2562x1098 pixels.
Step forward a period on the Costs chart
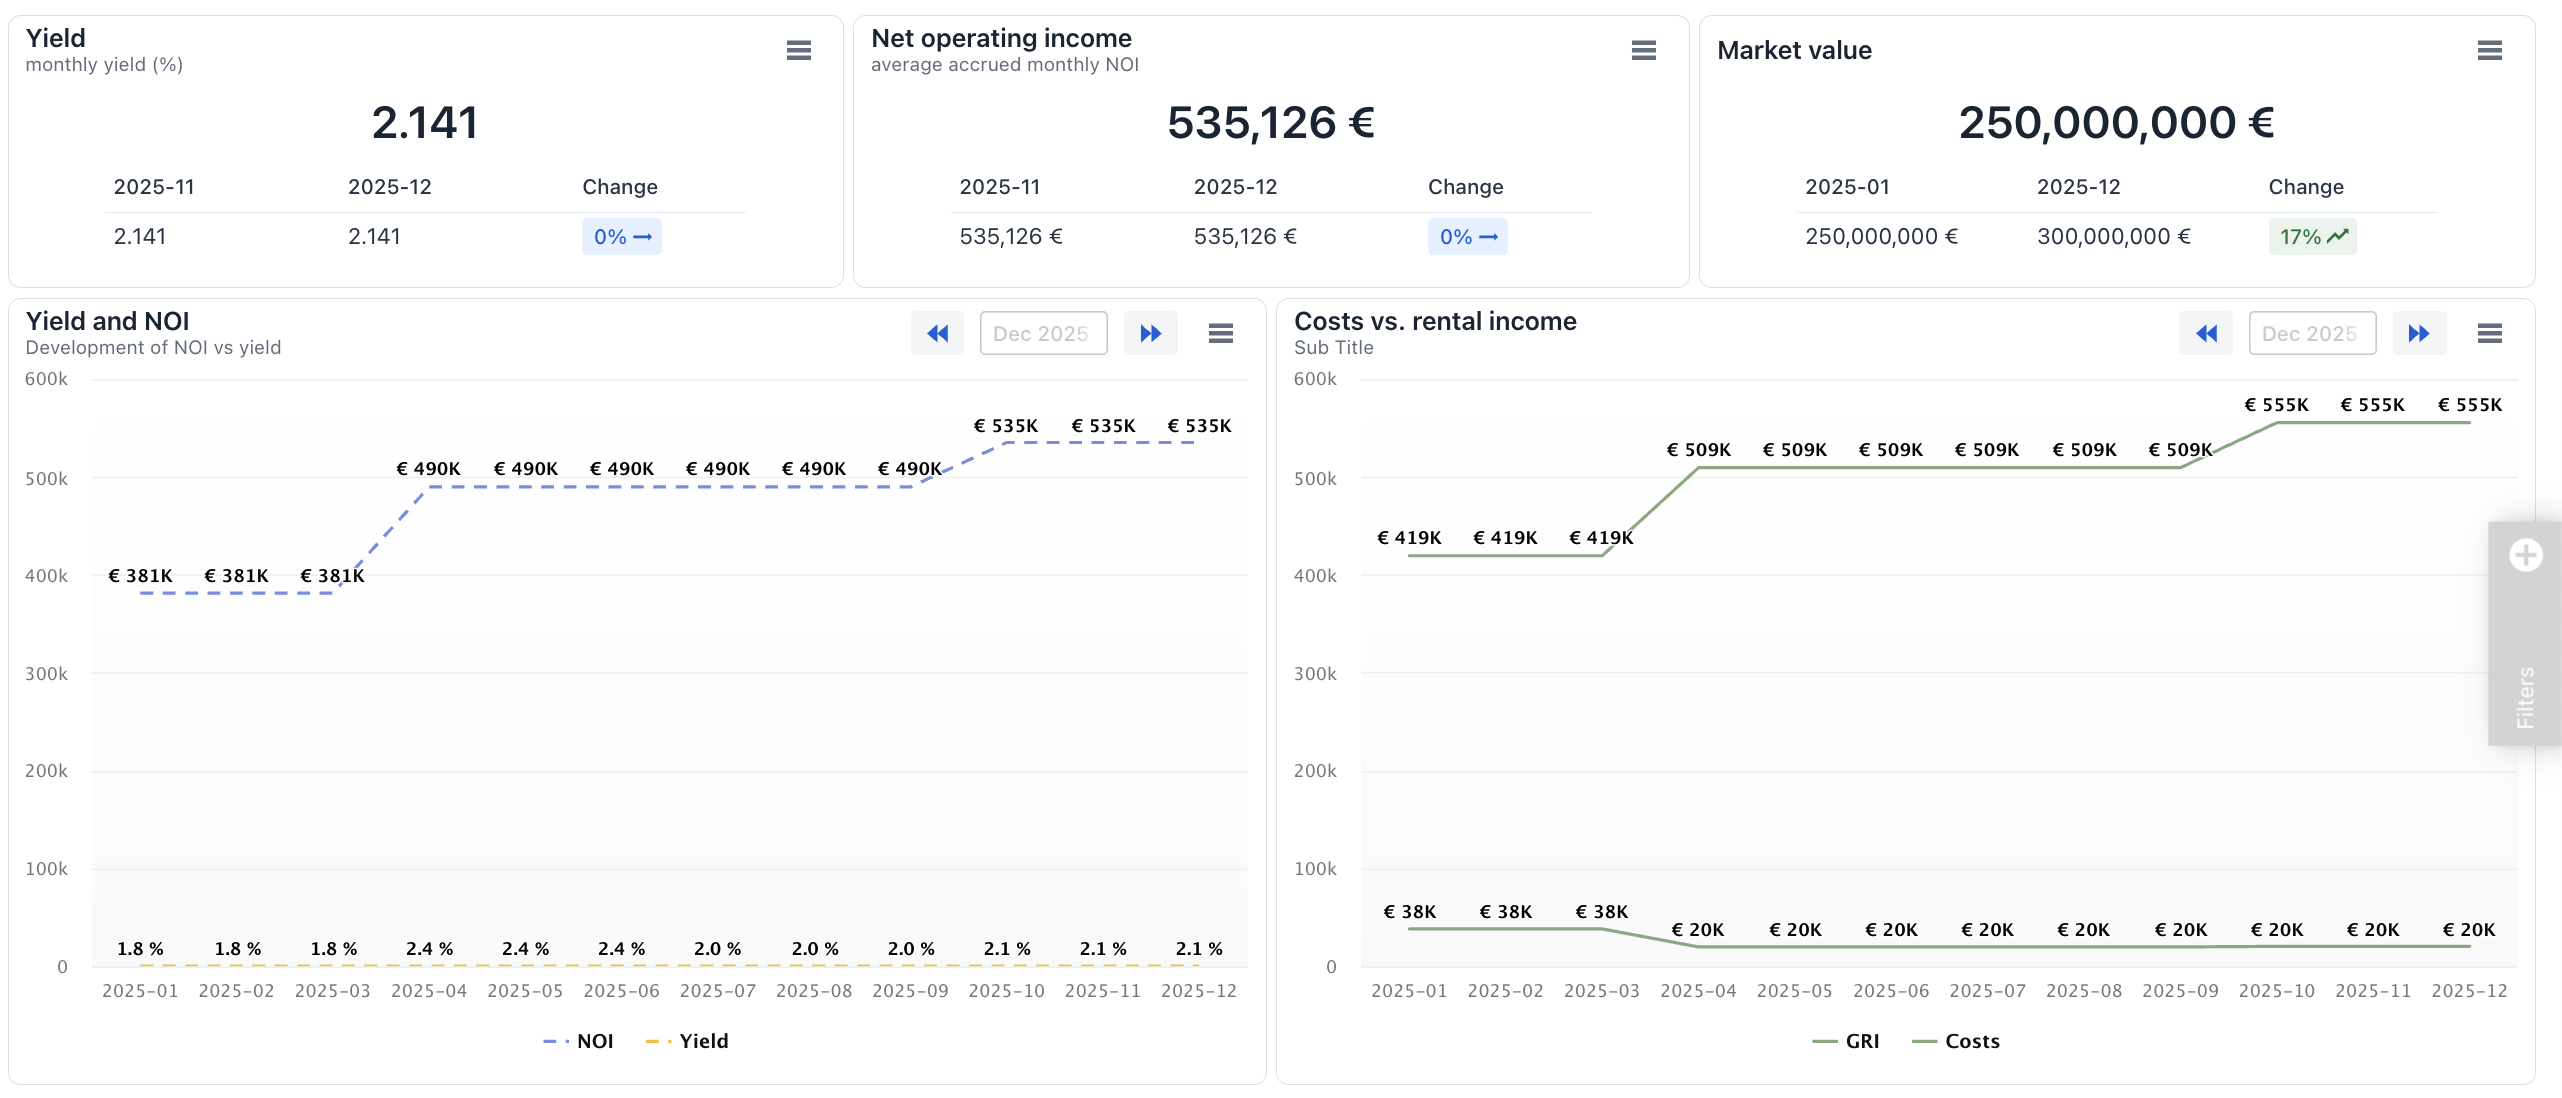click(x=2418, y=333)
